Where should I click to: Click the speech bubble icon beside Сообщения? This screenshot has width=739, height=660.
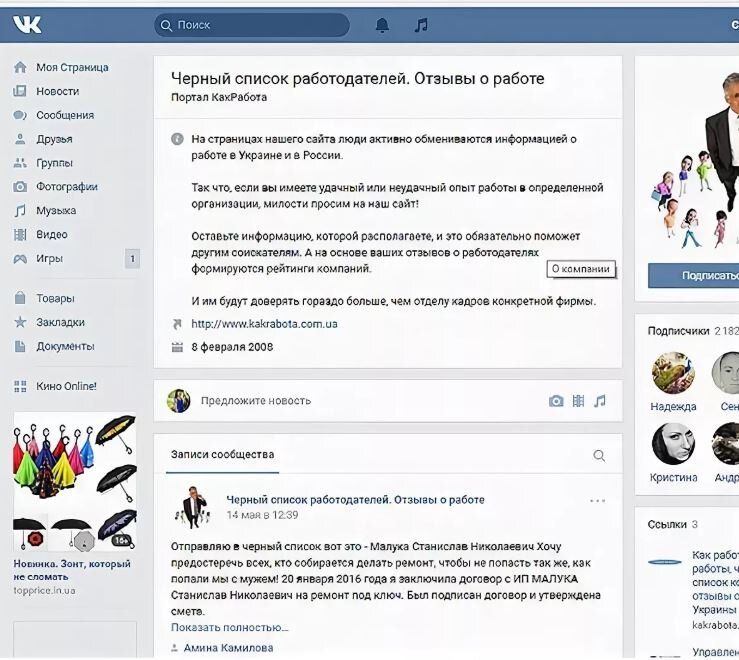click(20, 115)
